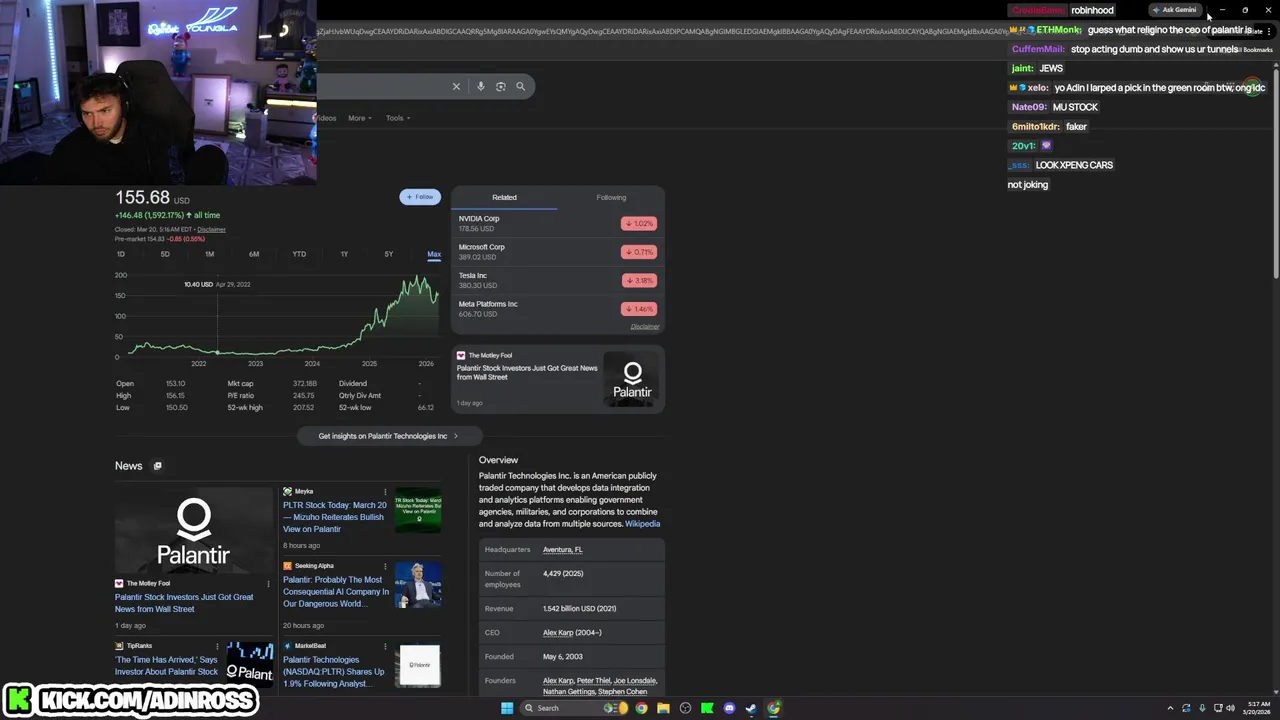Open the large Palantir logo news image
Screen dimensions: 1280x720
click(x=193, y=531)
